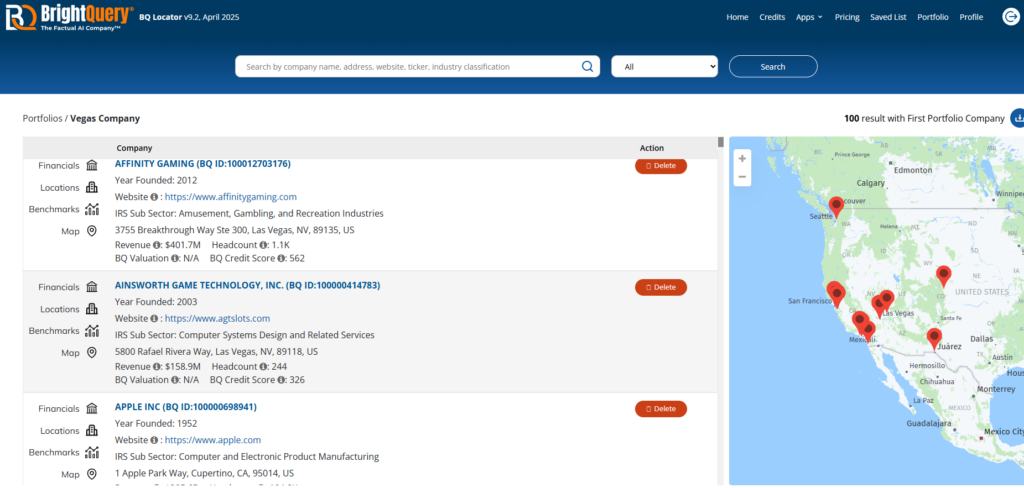Click Year Founded: 1952 text
Viewport: 1024px width, 488px height.
[156, 423]
